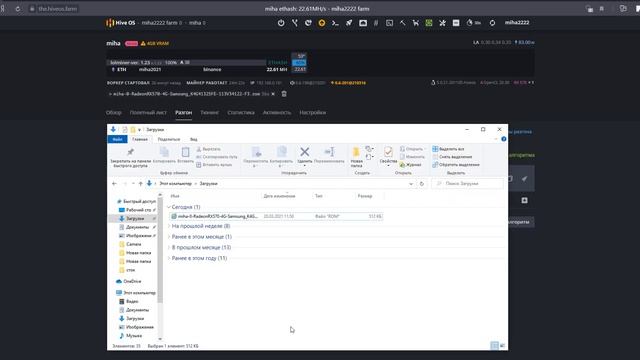Image resolution: width=640 pixels, height=360 pixels.
Task: Click Снять выделение in the ribbon
Action: coord(452,157)
